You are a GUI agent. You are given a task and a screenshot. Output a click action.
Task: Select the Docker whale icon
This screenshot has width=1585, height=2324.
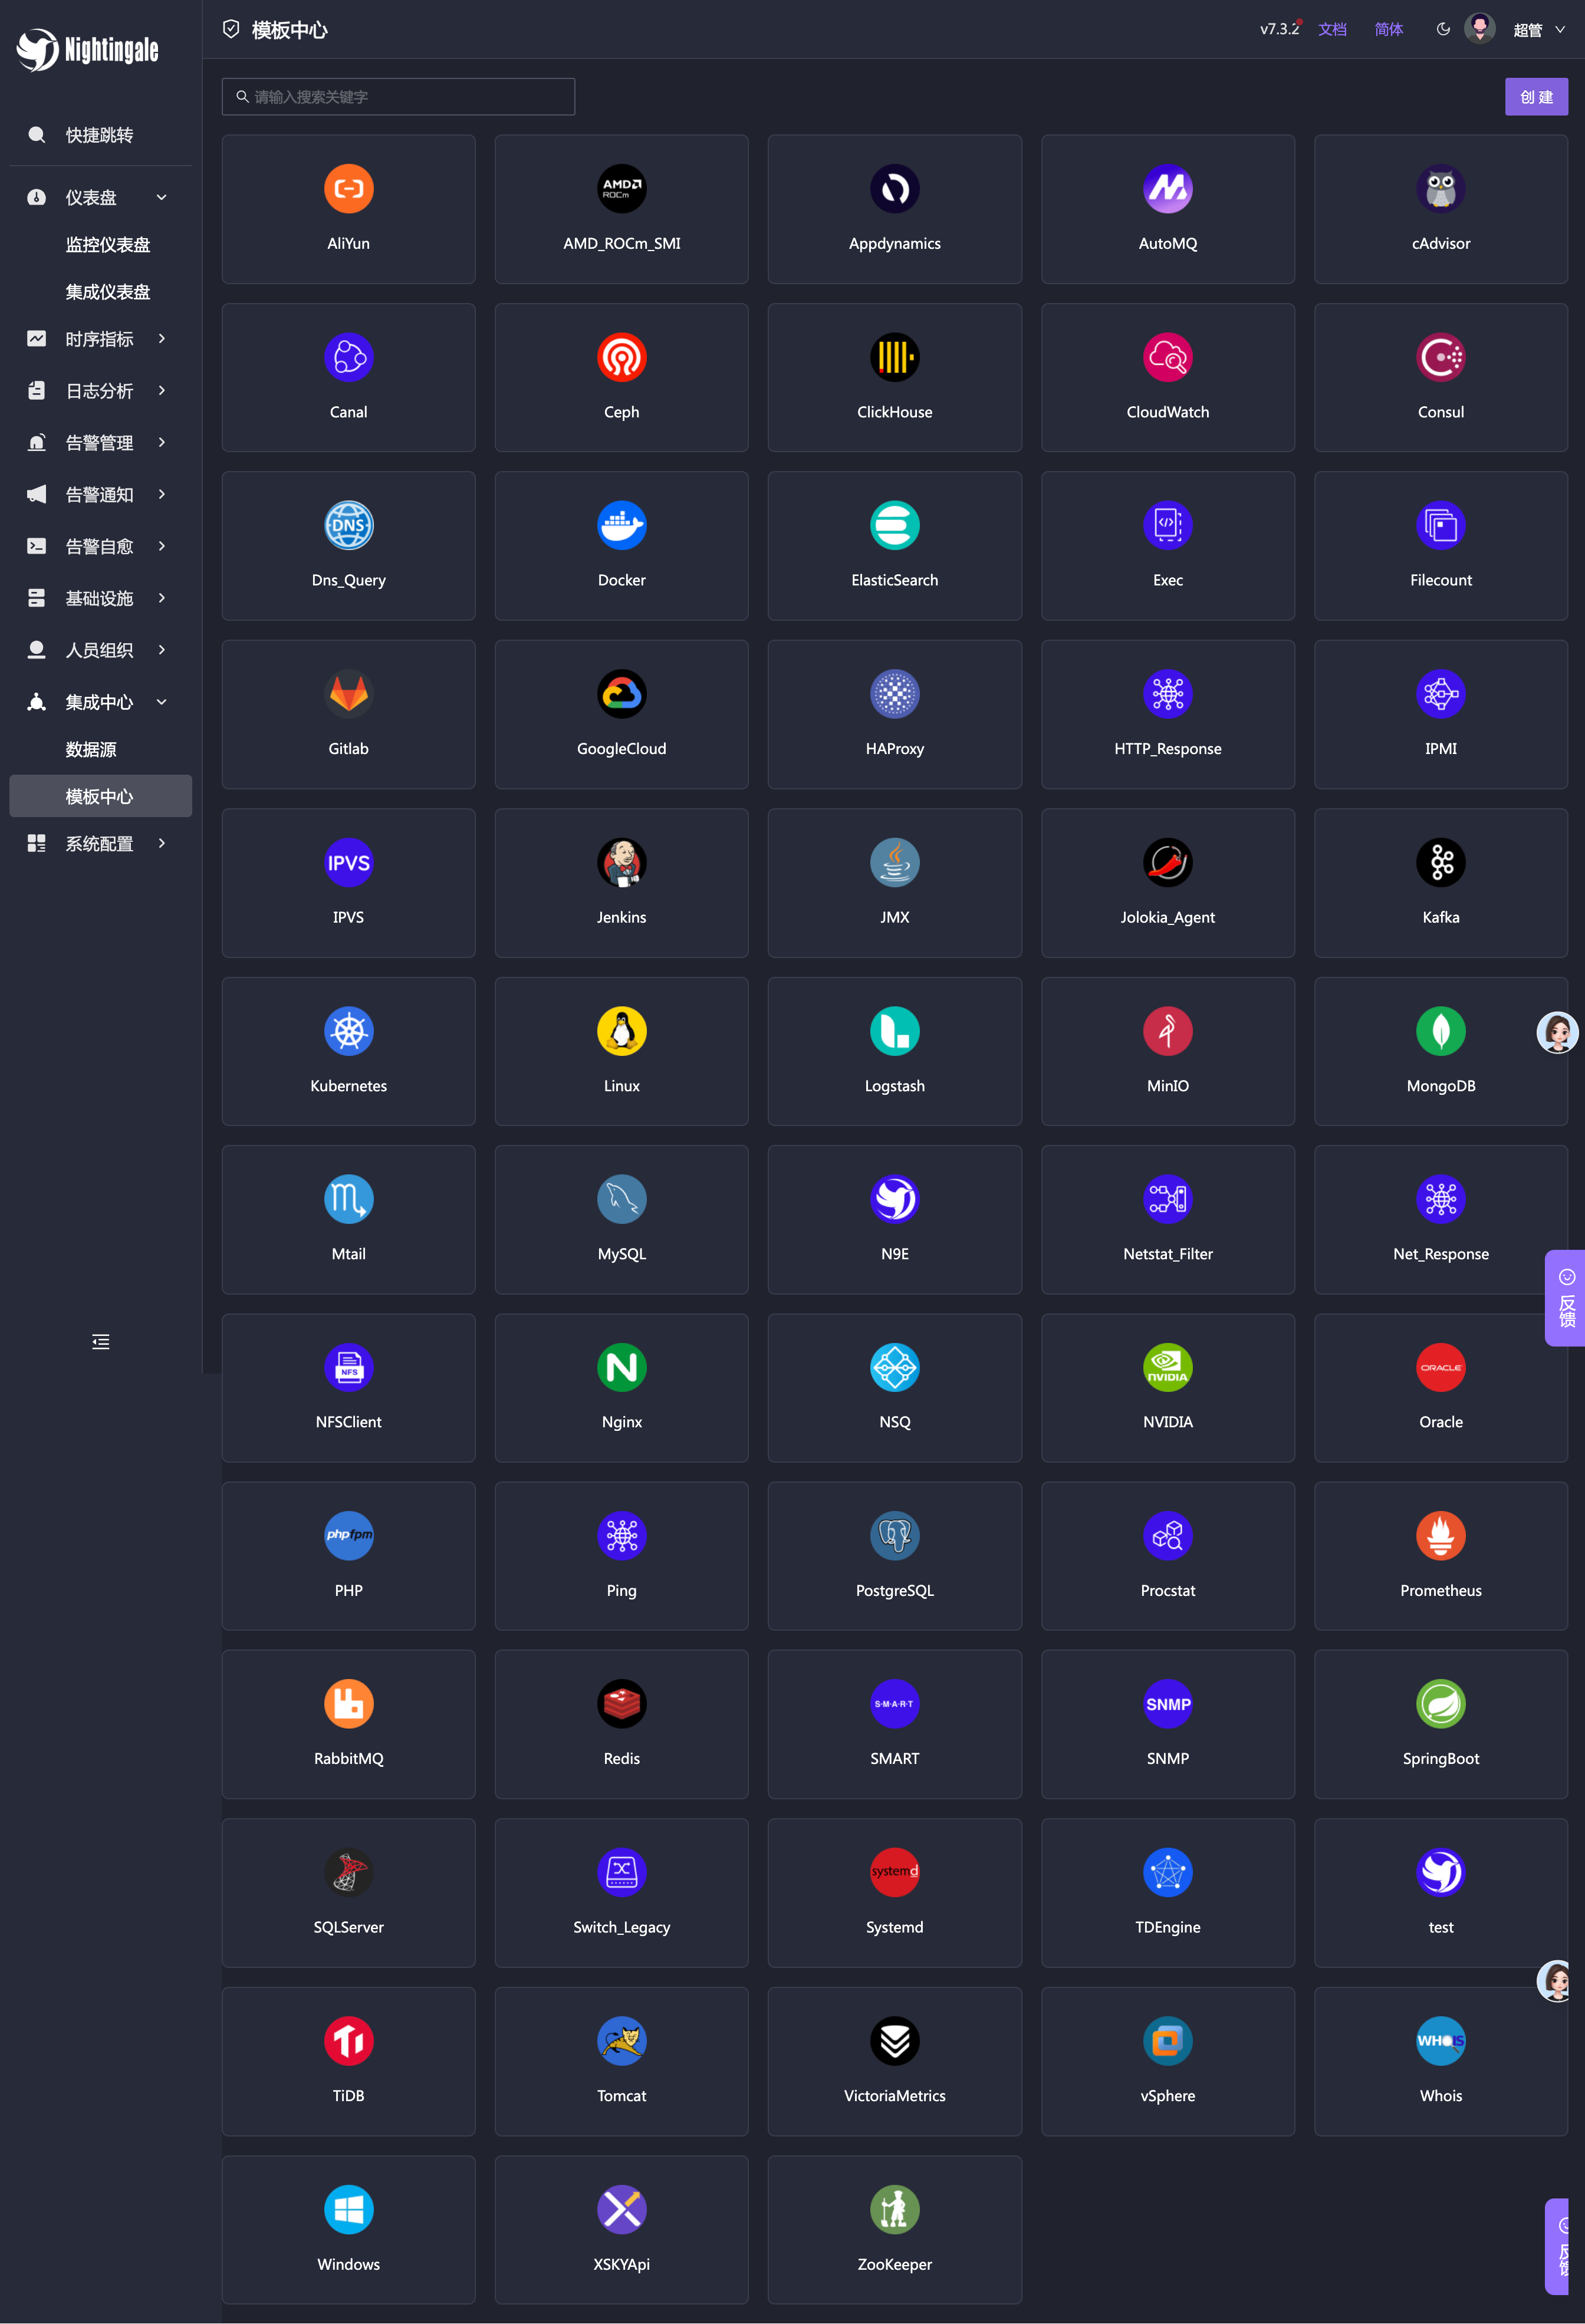pyautogui.click(x=621, y=525)
